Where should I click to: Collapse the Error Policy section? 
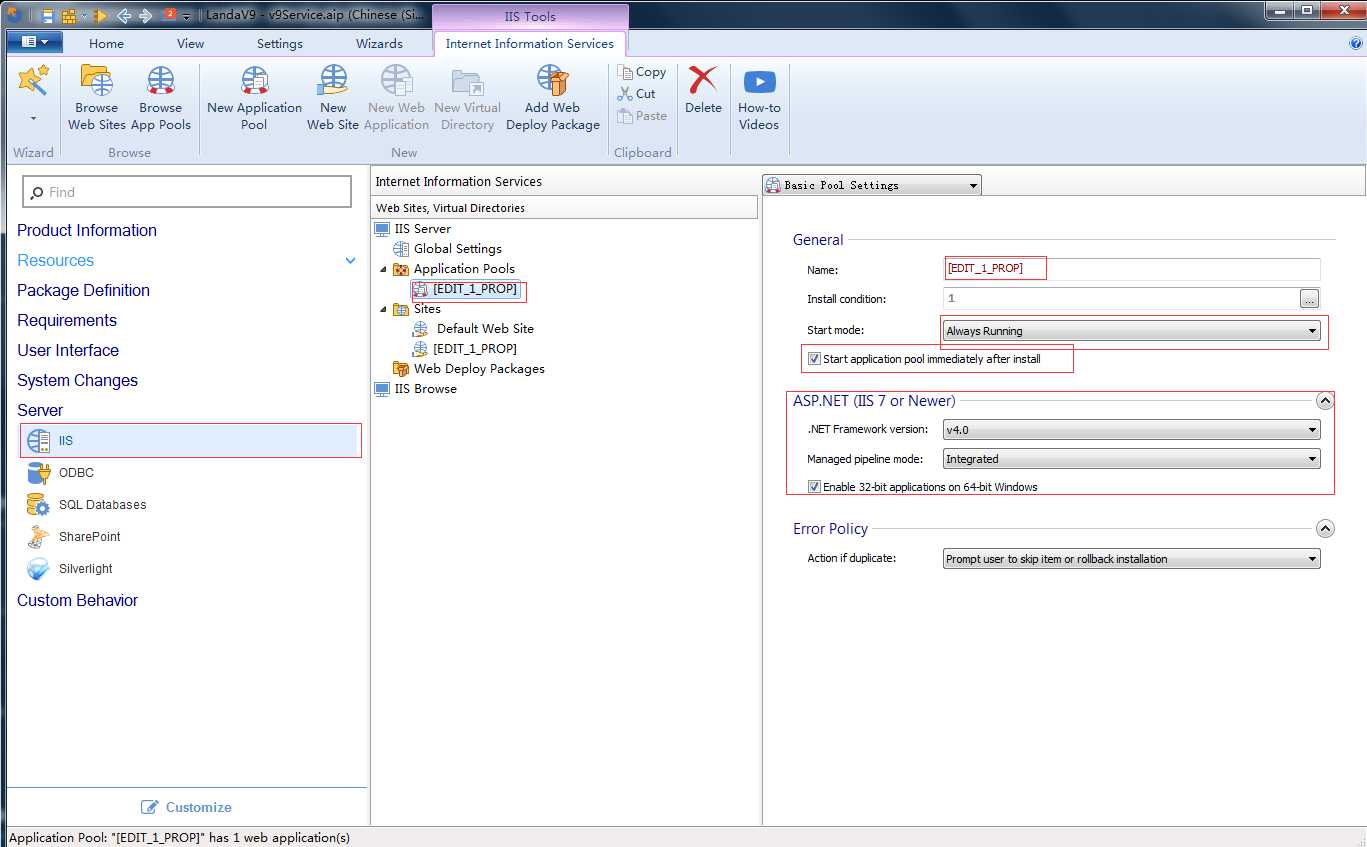pyautogui.click(x=1325, y=529)
